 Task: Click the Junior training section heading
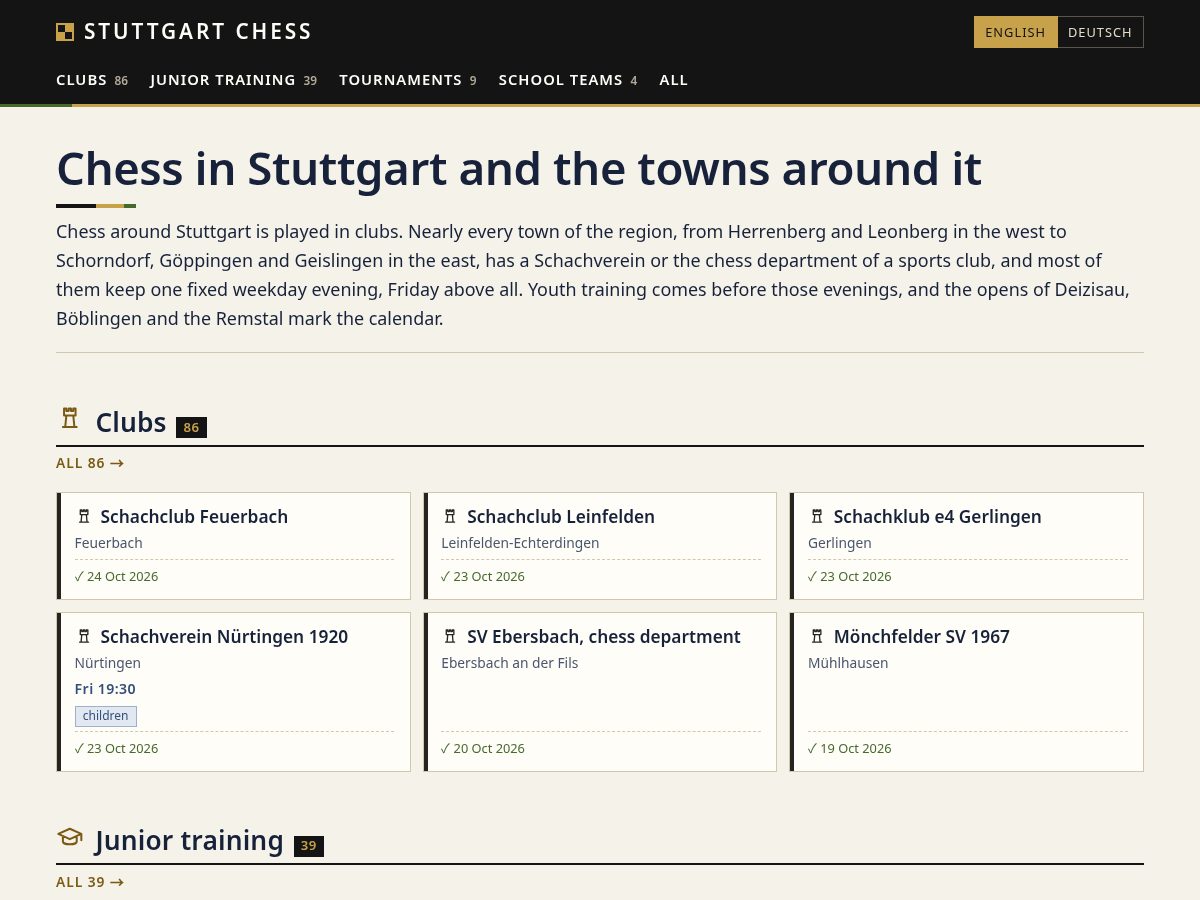[x=190, y=840]
